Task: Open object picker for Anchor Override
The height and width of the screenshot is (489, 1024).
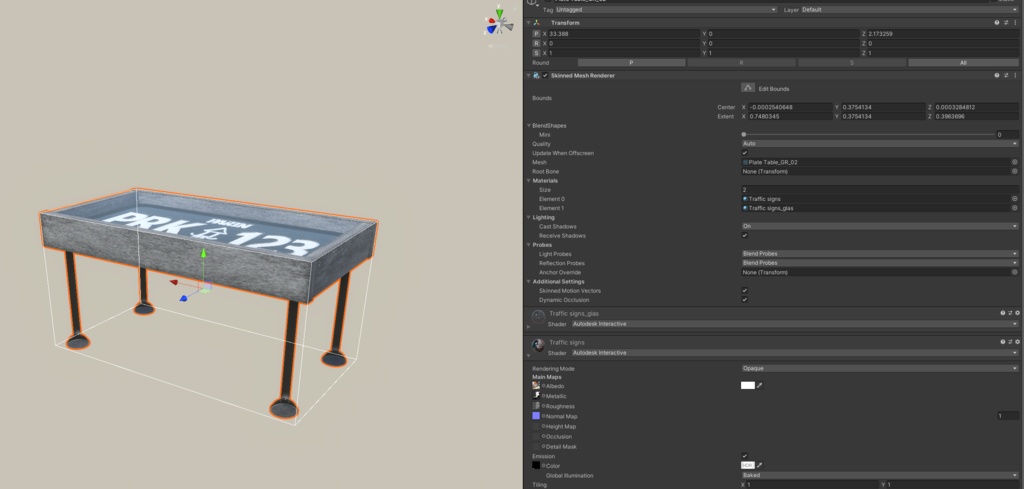Action: point(1015,272)
